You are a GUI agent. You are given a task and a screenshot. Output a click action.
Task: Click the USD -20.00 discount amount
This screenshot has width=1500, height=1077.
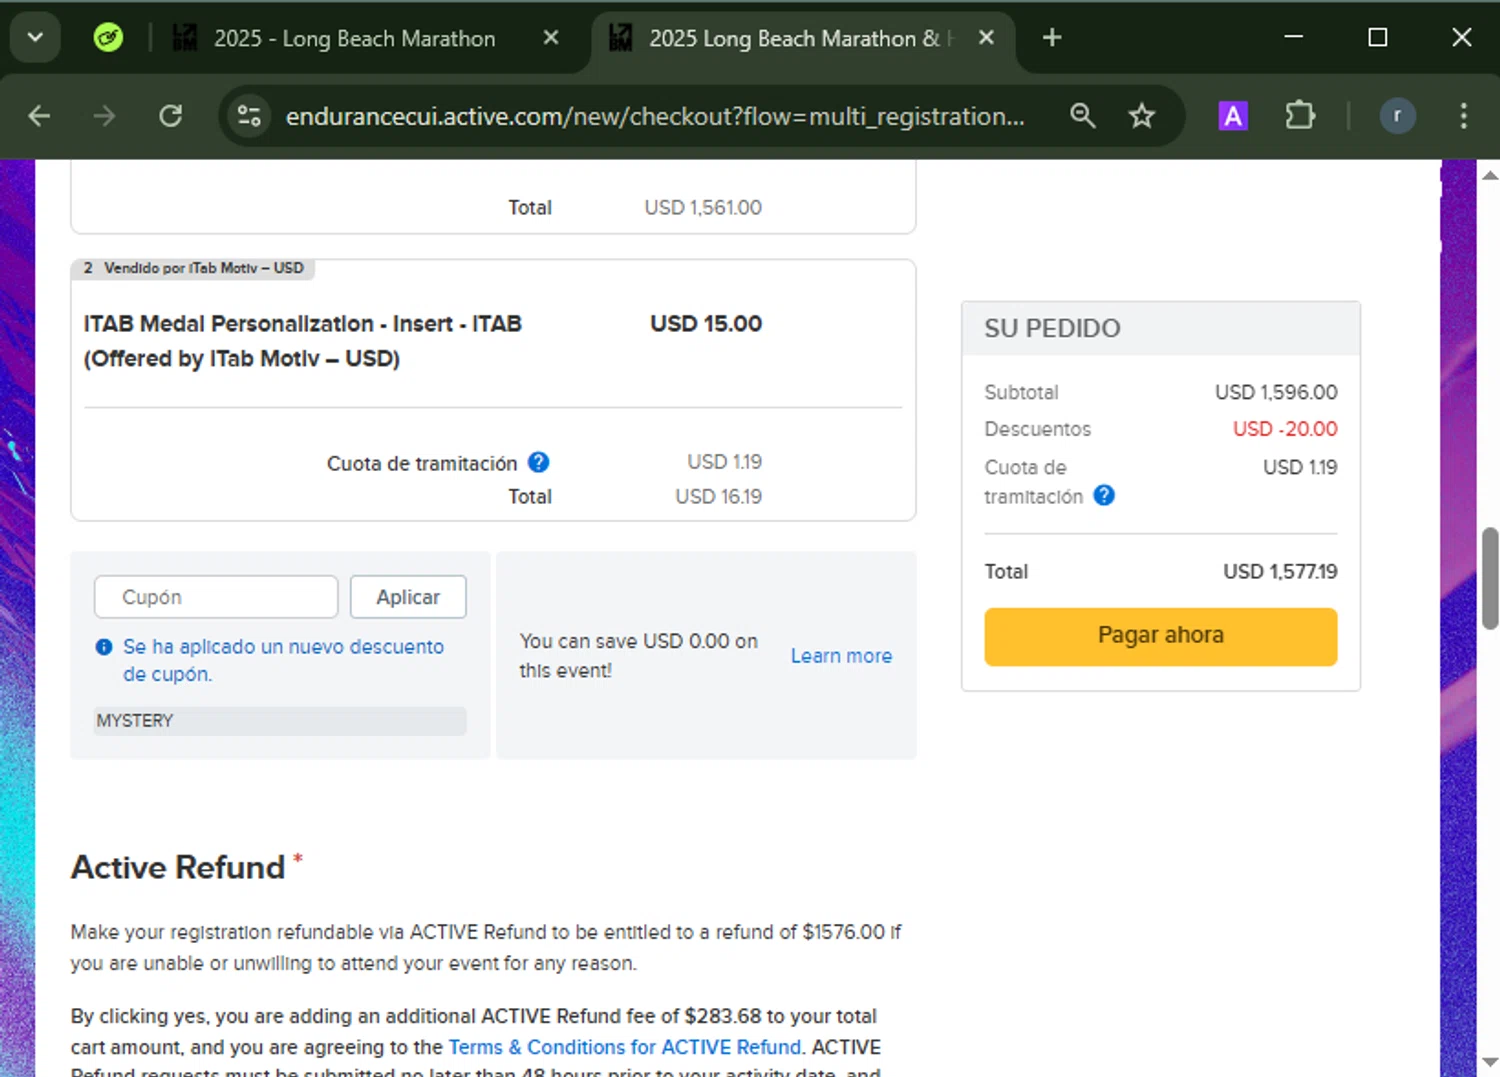(1285, 429)
